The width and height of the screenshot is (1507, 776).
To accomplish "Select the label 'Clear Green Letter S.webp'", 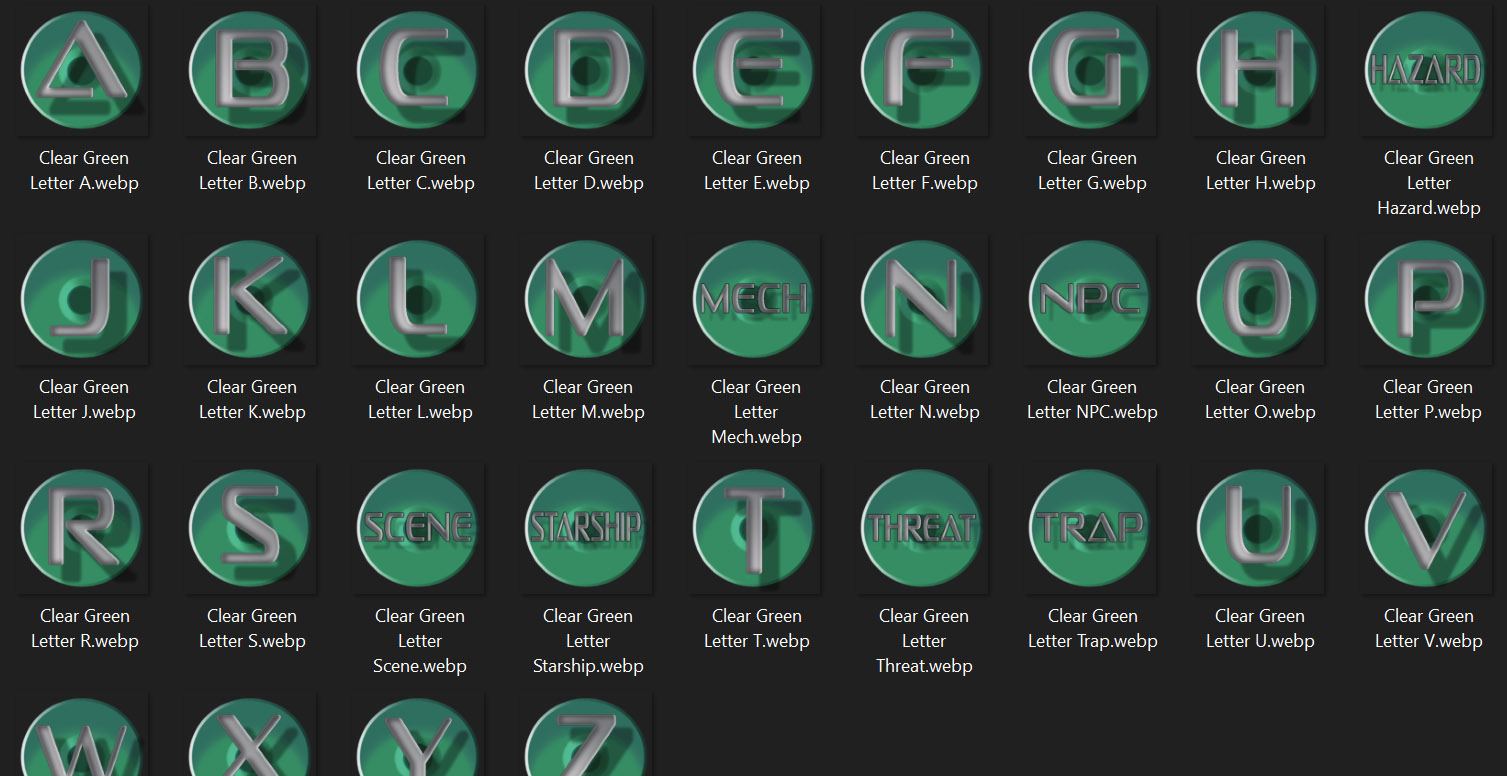I will 252,628.
